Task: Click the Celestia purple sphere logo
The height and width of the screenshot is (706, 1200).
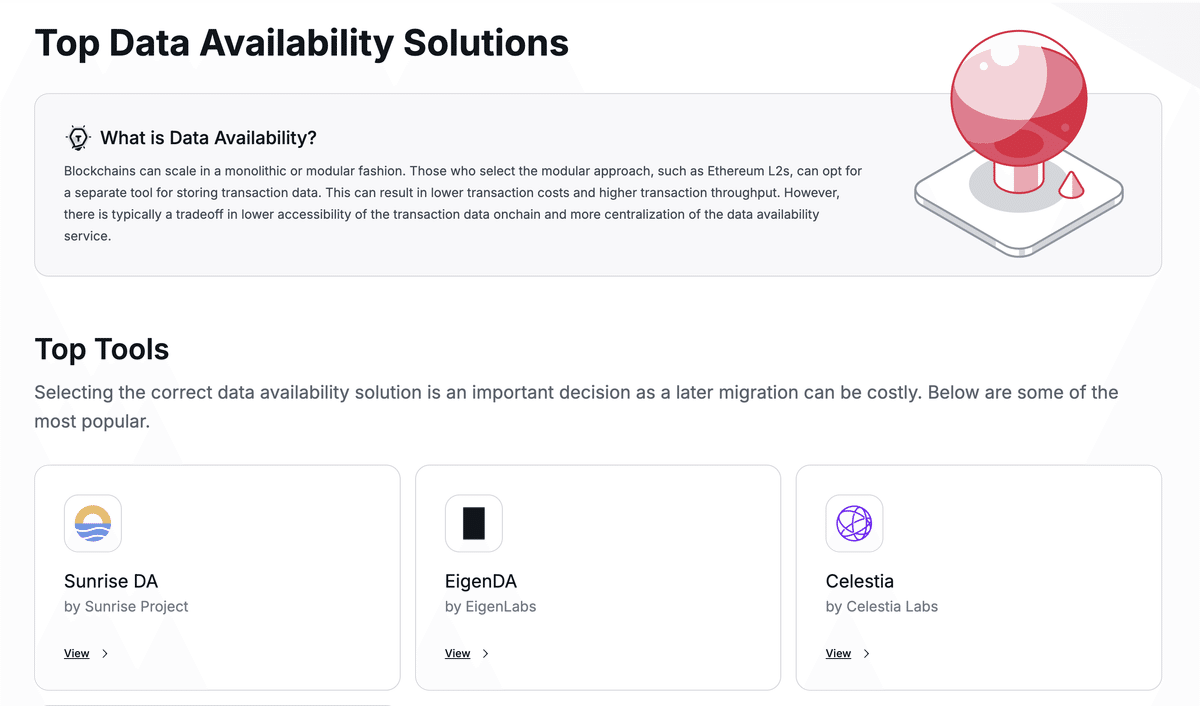Action: 854,523
